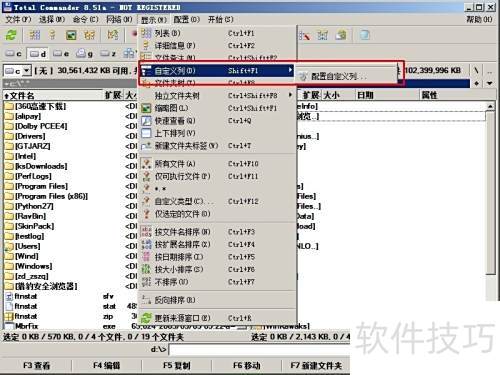The height and width of the screenshot is (375, 500).
Task: Focus the d:\> command line field
Action: 260,350
